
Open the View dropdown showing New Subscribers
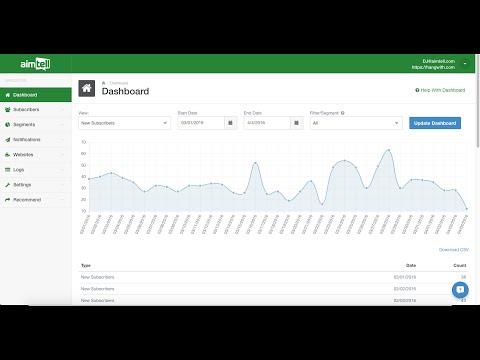point(124,123)
